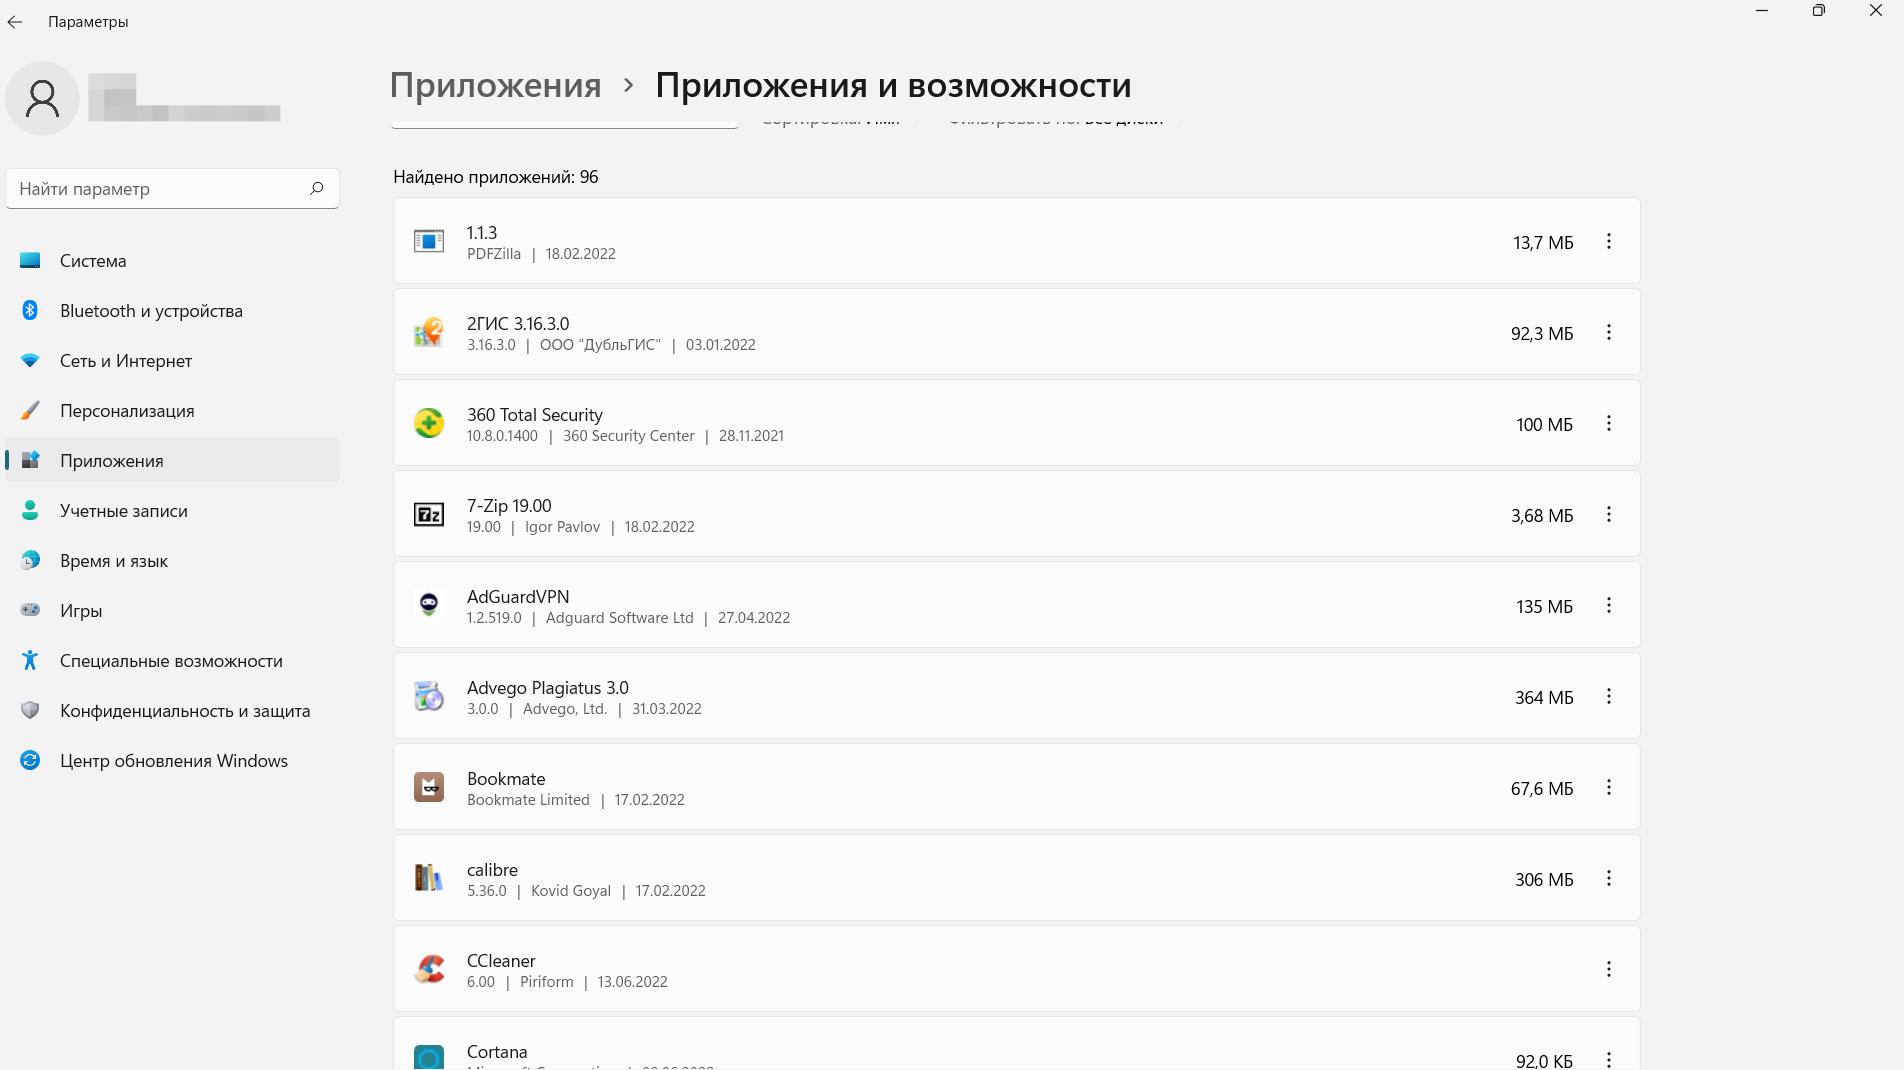Click the CCleaner app icon
This screenshot has width=1904, height=1070.
point(429,969)
